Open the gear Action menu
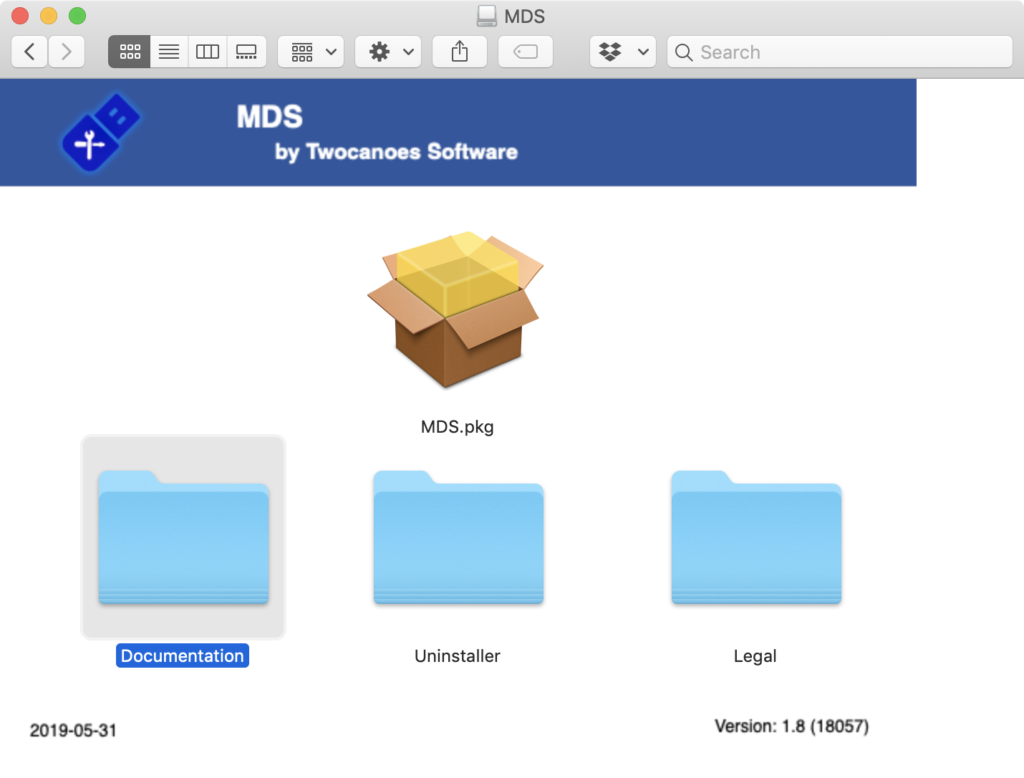Viewport: 1024px width, 778px height. pyautogui.click(x=389, y=52)
